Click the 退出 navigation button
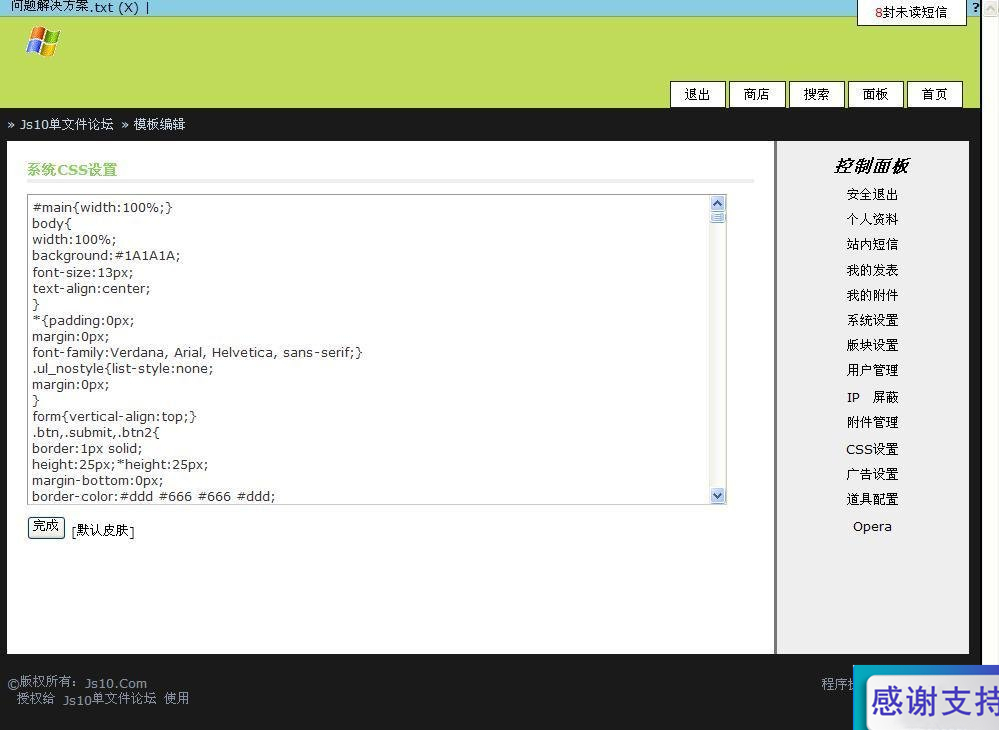Image resolution: width=999 pixels, height=730 pixels. pyautogui.click(x=697, y=94)
